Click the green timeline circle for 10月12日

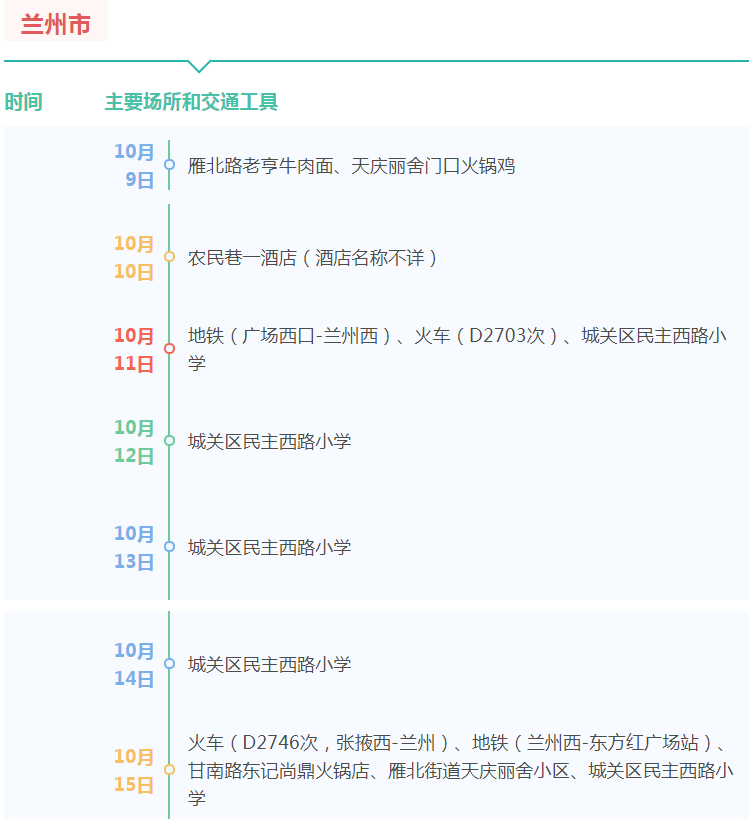click(x=169, y=441)
